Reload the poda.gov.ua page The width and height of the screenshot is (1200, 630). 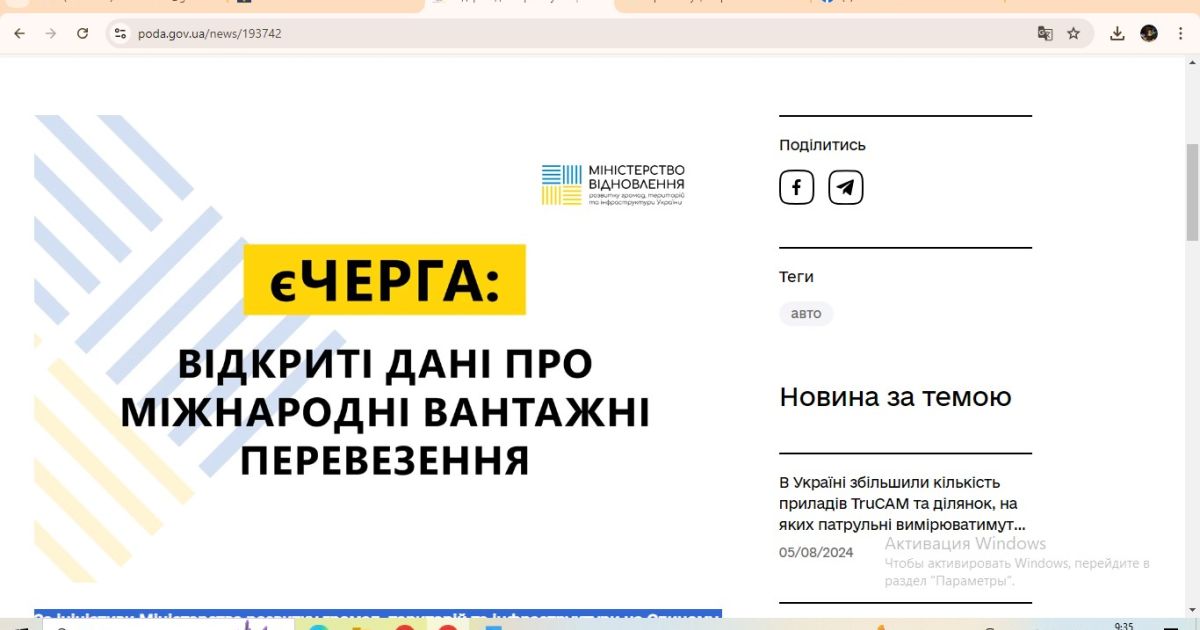click(83, 33)
